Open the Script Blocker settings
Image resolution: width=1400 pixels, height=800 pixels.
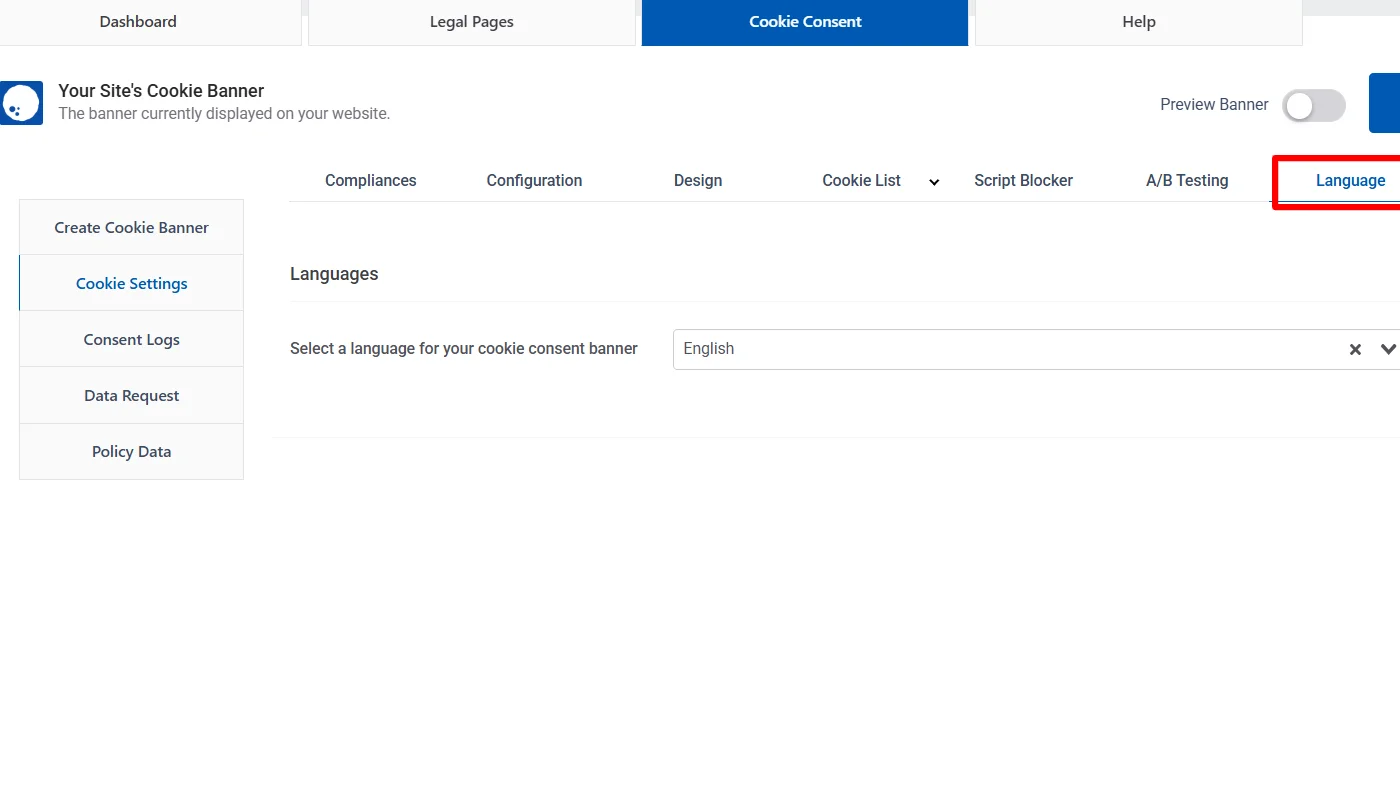(x=1023, y=181)
